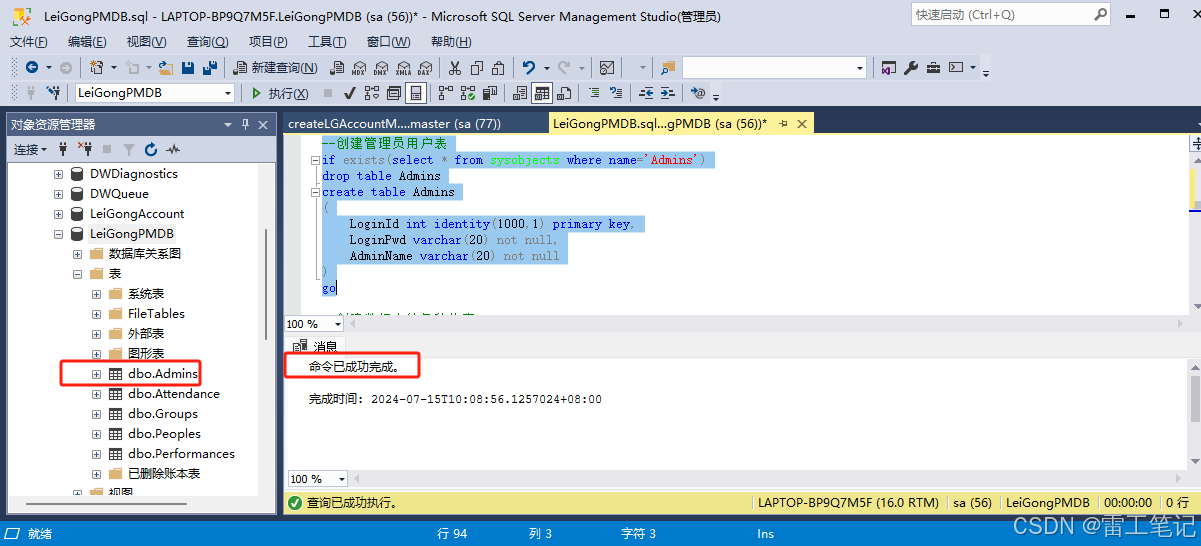1201x546 pixels.
Task: Expand the DWDiagnostics database node
Action: point(58,174)
